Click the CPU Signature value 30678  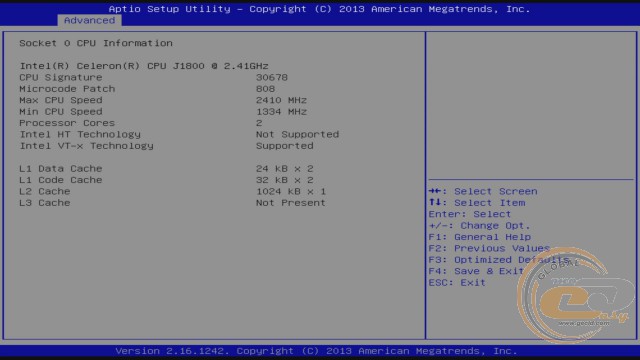pos(272,78)
